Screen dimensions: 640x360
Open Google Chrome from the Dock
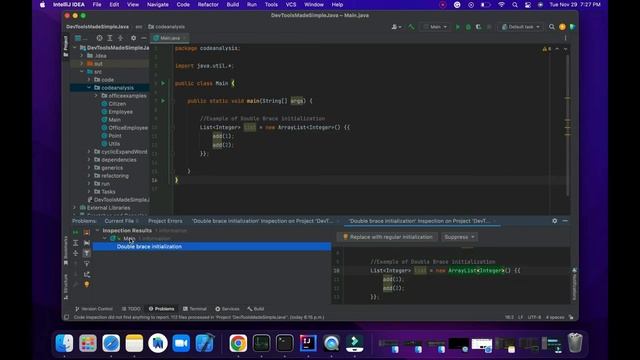pyautogui.click(x=238, y=343)
